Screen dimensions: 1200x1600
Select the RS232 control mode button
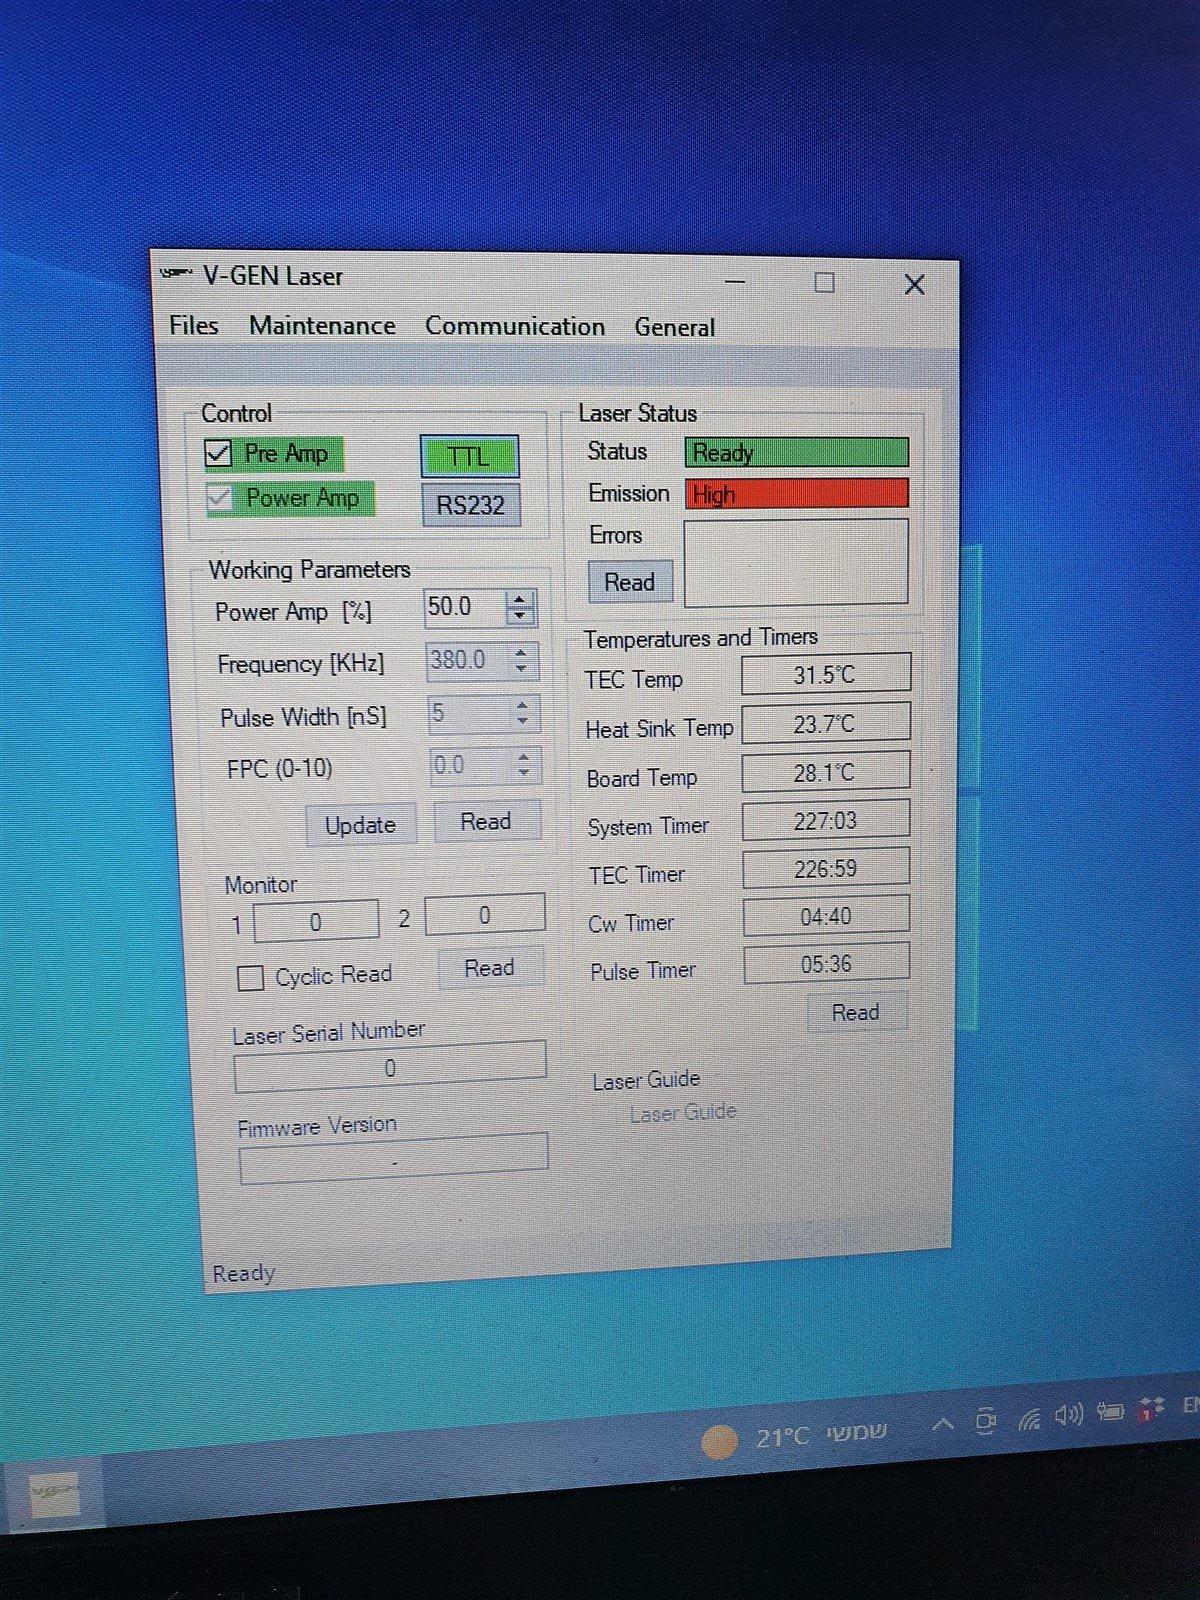471,505
